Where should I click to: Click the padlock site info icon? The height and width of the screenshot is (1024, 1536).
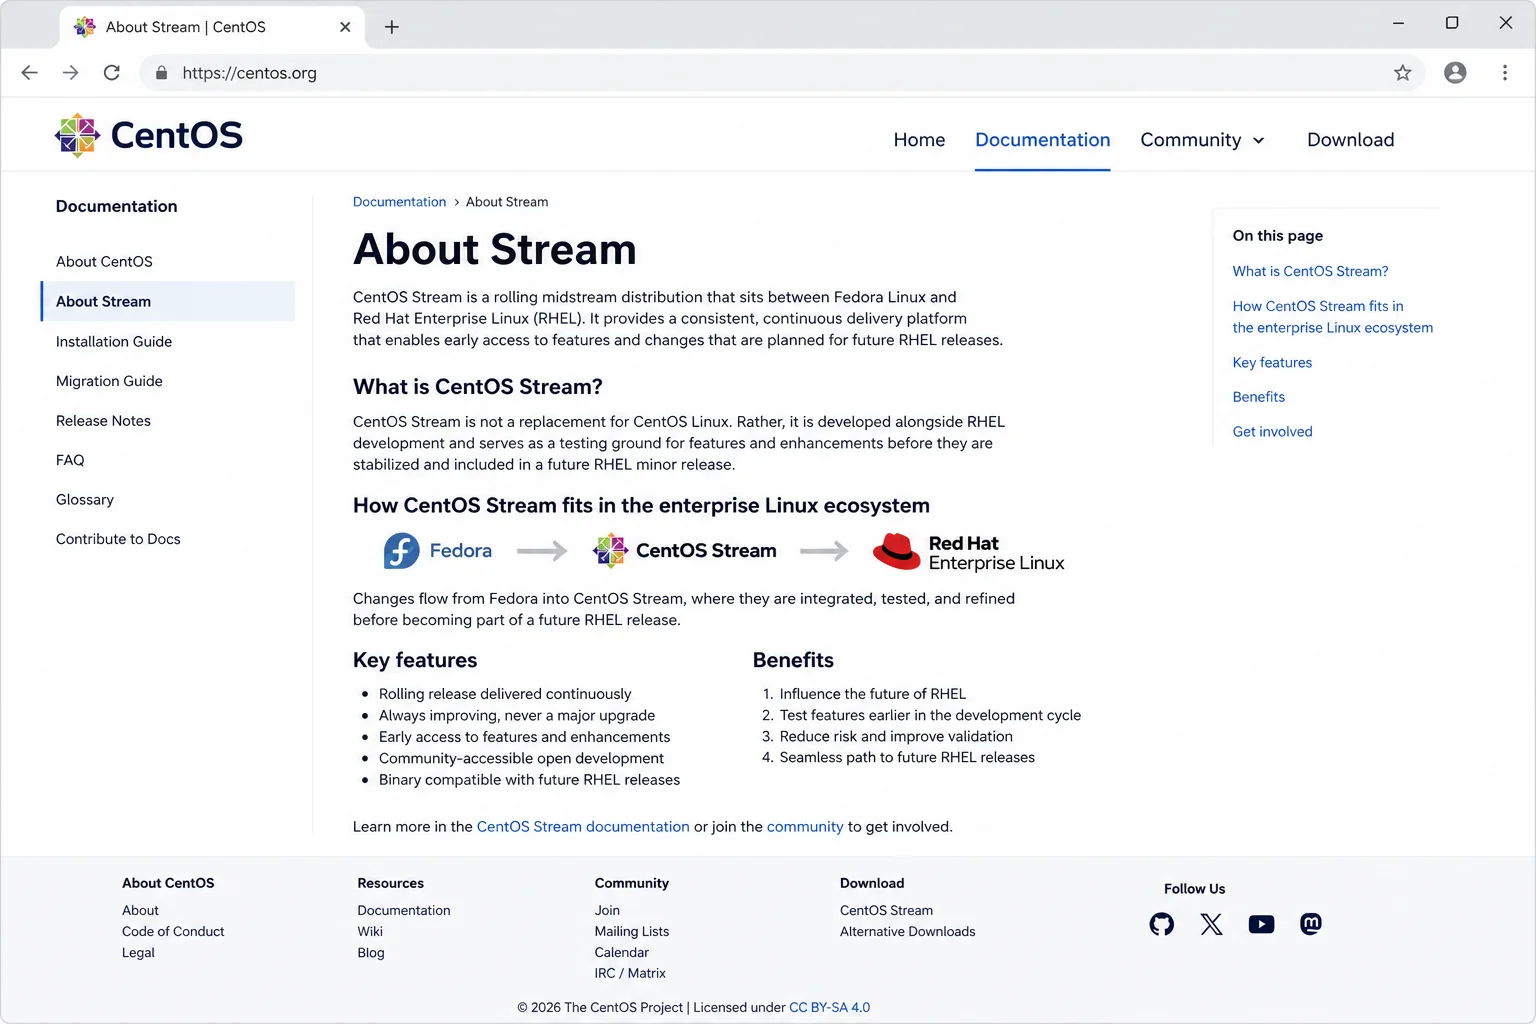[161, 72]
